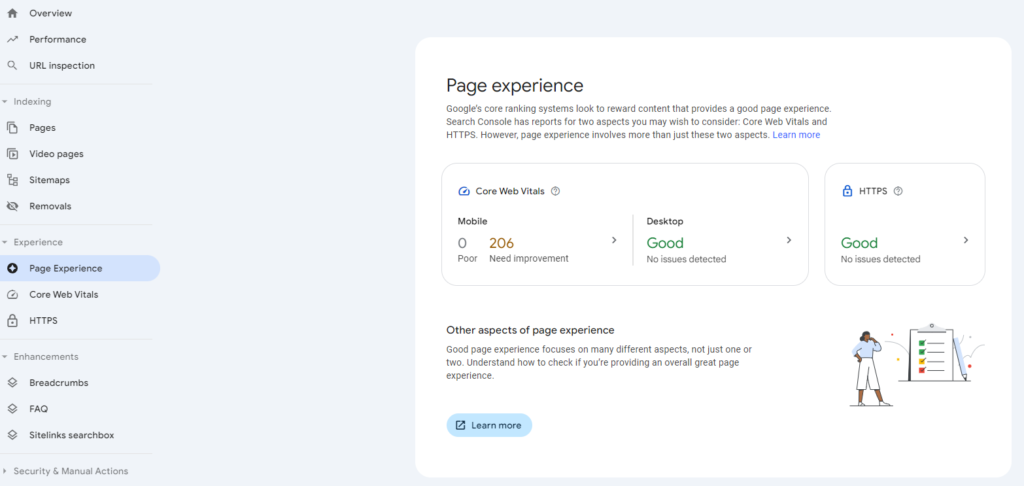Collapse the Indexing section
Screen dimensions: 1024x486
pos(5,102)
